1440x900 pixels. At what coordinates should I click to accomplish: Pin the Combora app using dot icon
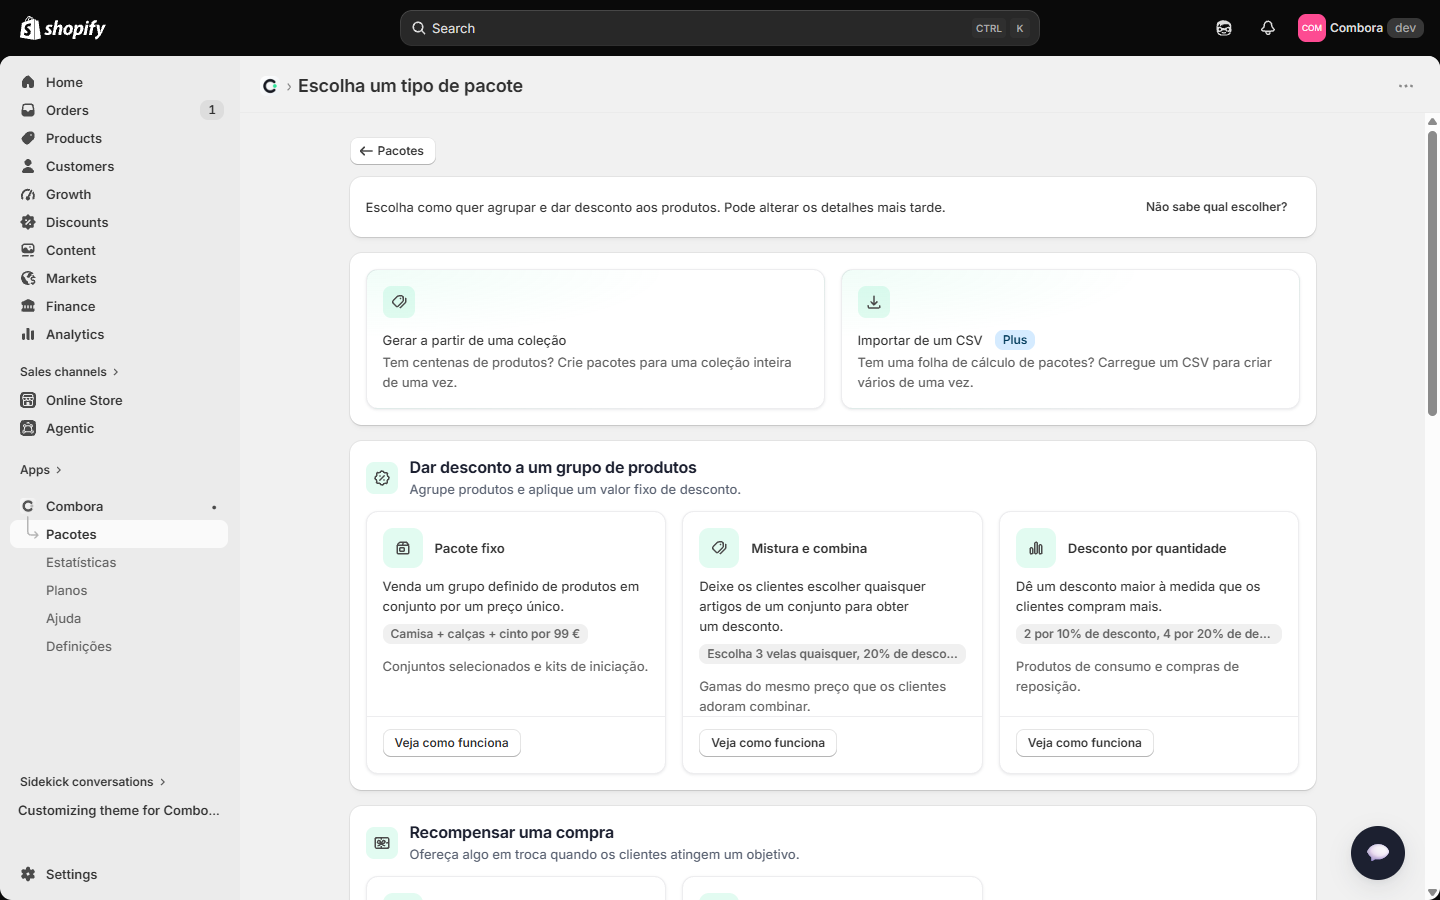pyautogui.click(x=214, y=507)
